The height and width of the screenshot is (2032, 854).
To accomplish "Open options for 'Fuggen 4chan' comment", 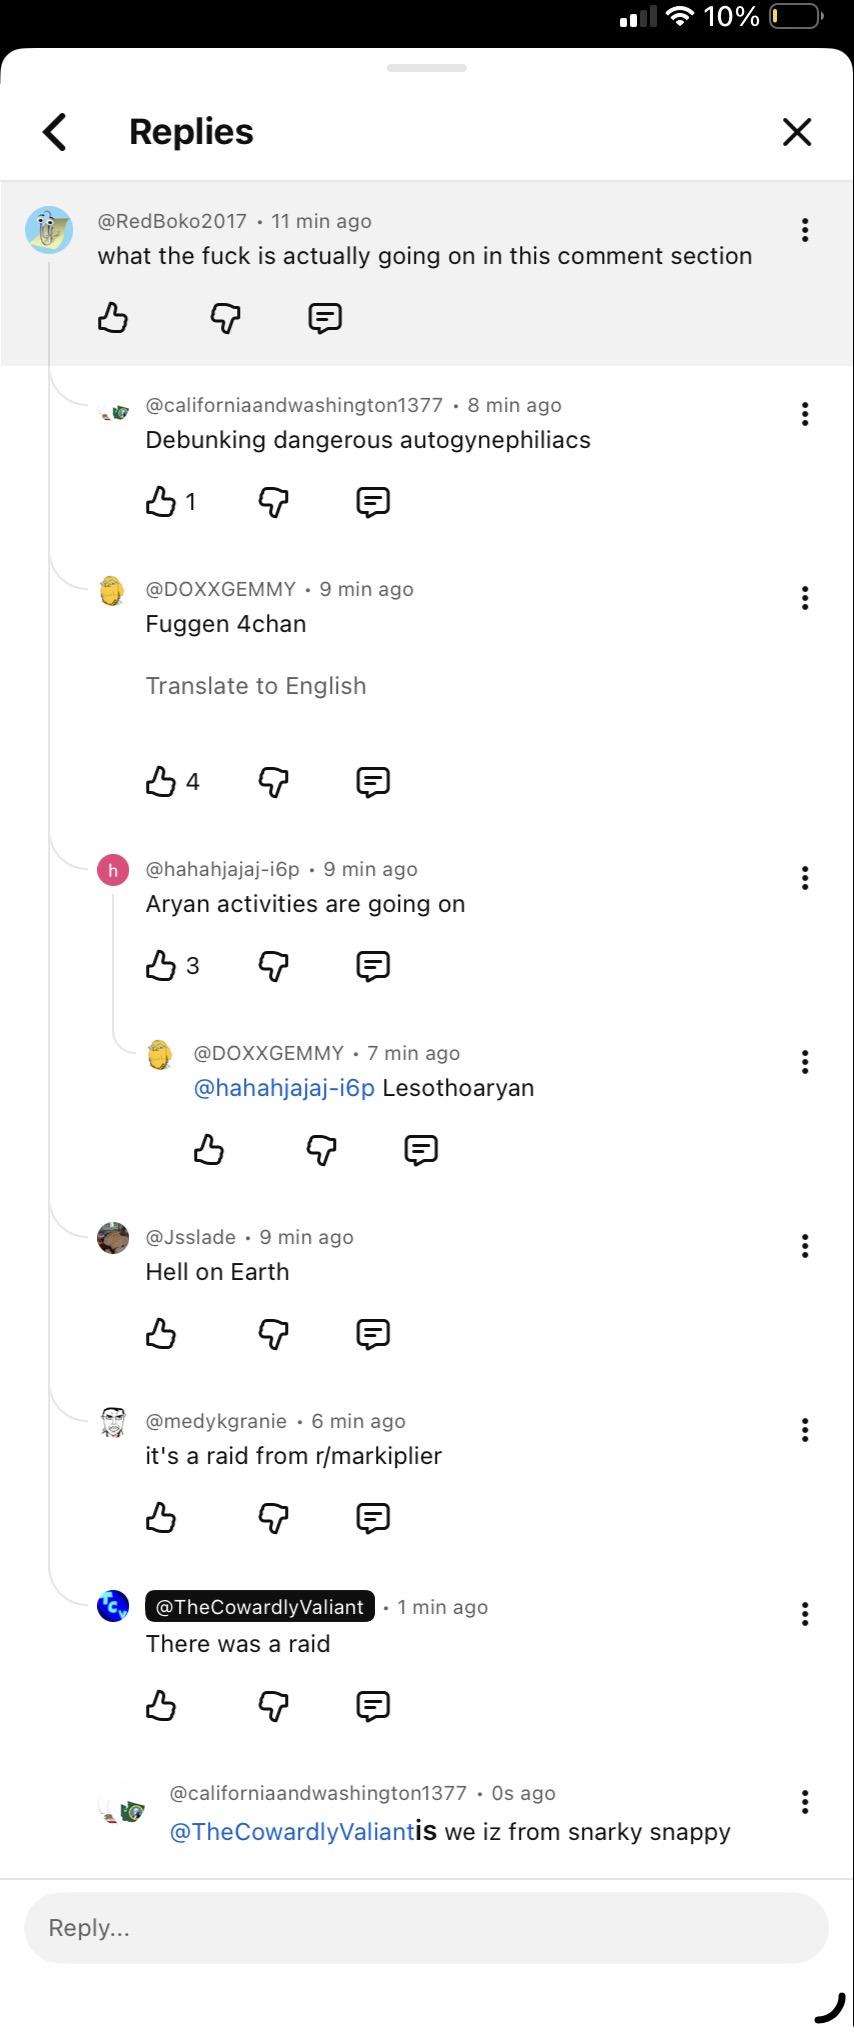I will (x=804, y=598).
